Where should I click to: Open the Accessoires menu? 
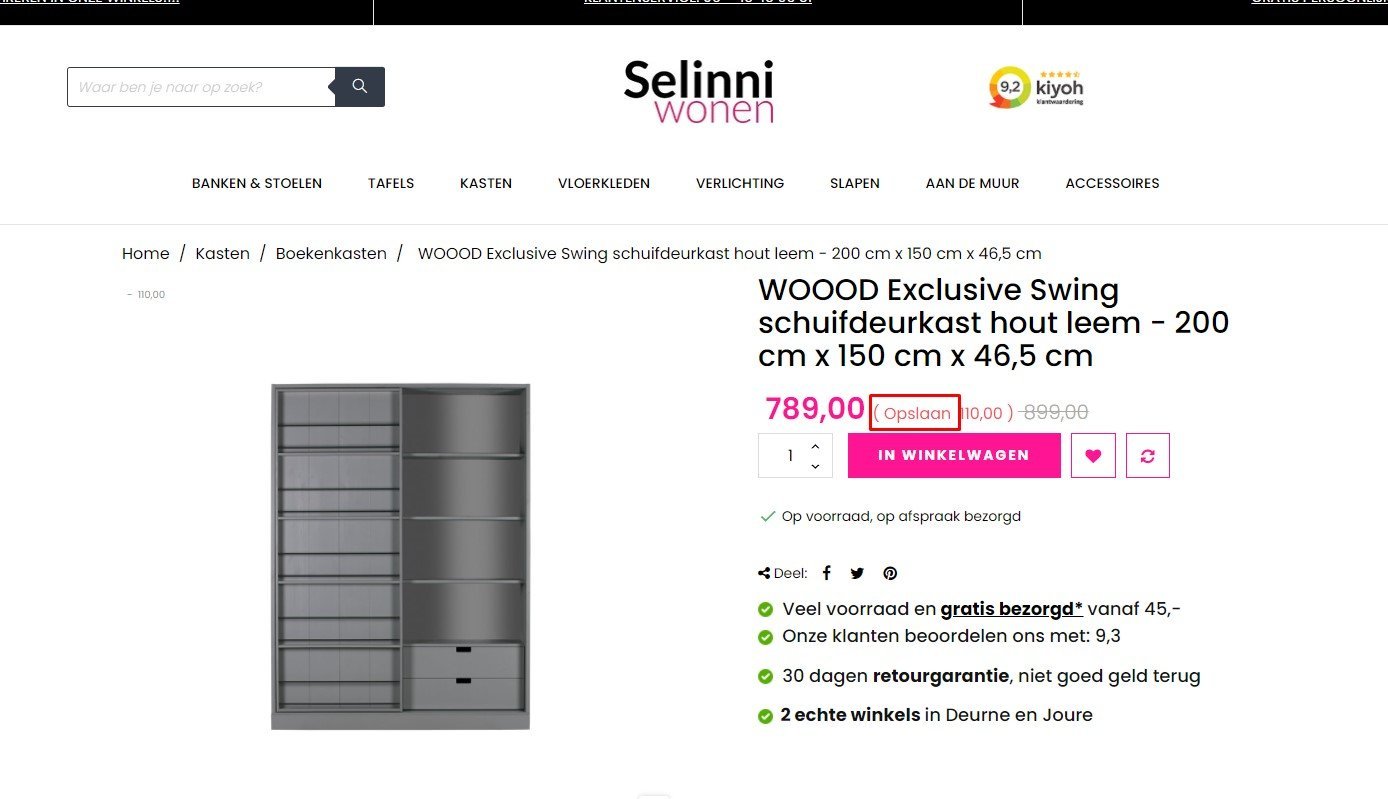coord(1112,183)
